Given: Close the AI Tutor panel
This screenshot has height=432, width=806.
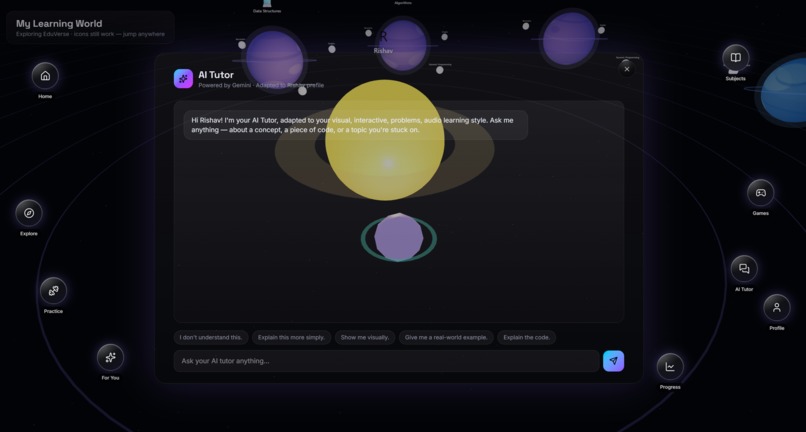Looking at the screenshot, I should [627, 69].
